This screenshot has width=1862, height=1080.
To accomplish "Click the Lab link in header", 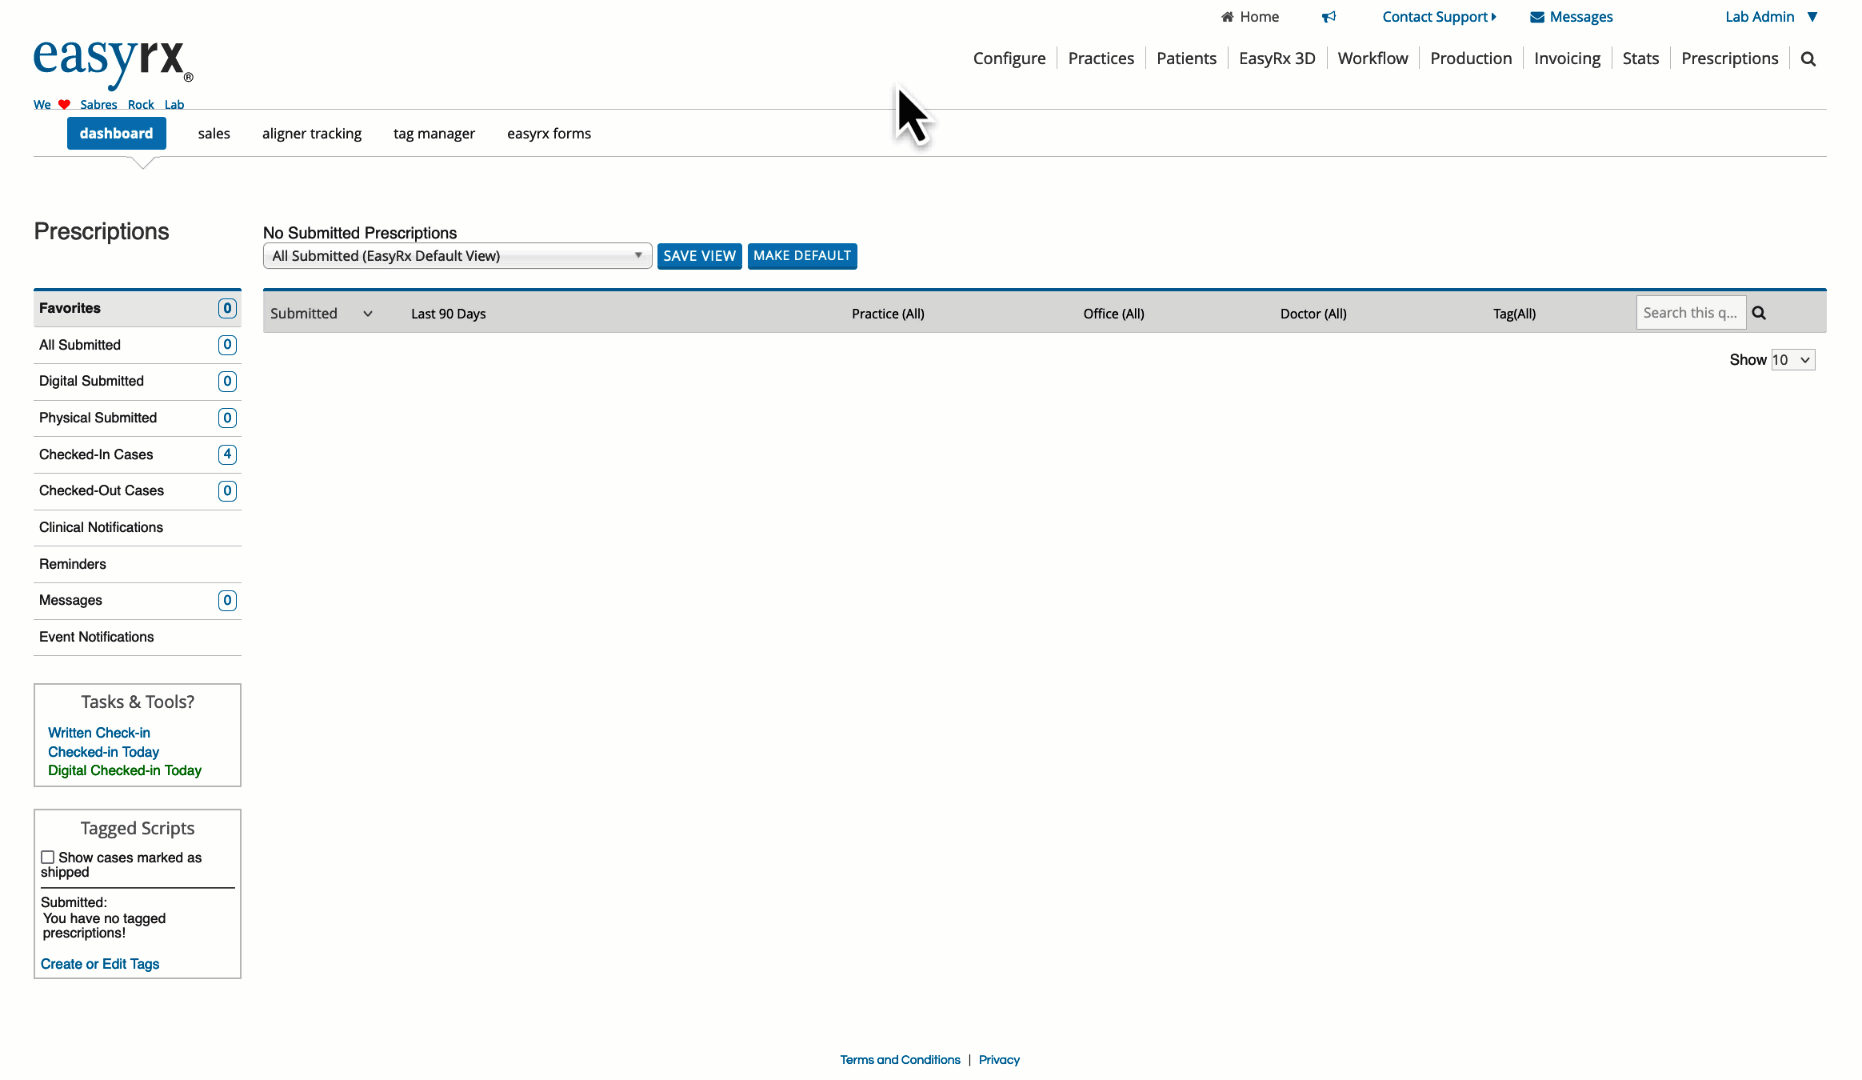I will [x=174, y=105].
